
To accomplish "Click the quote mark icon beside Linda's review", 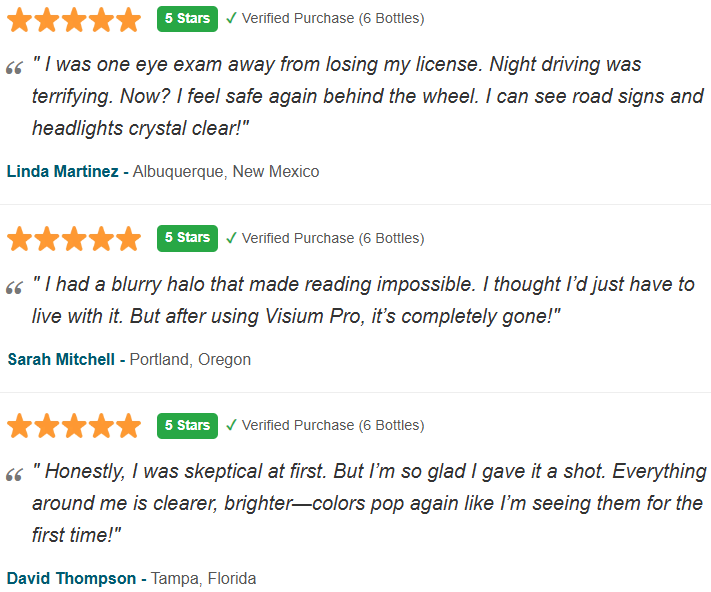I will 15,68.
